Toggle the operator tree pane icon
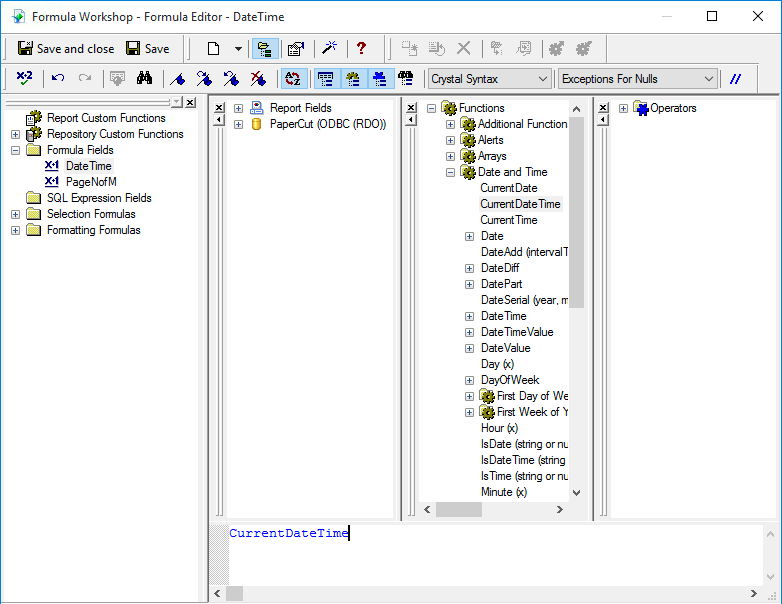782x604 pixels. (x=380, y=78)
